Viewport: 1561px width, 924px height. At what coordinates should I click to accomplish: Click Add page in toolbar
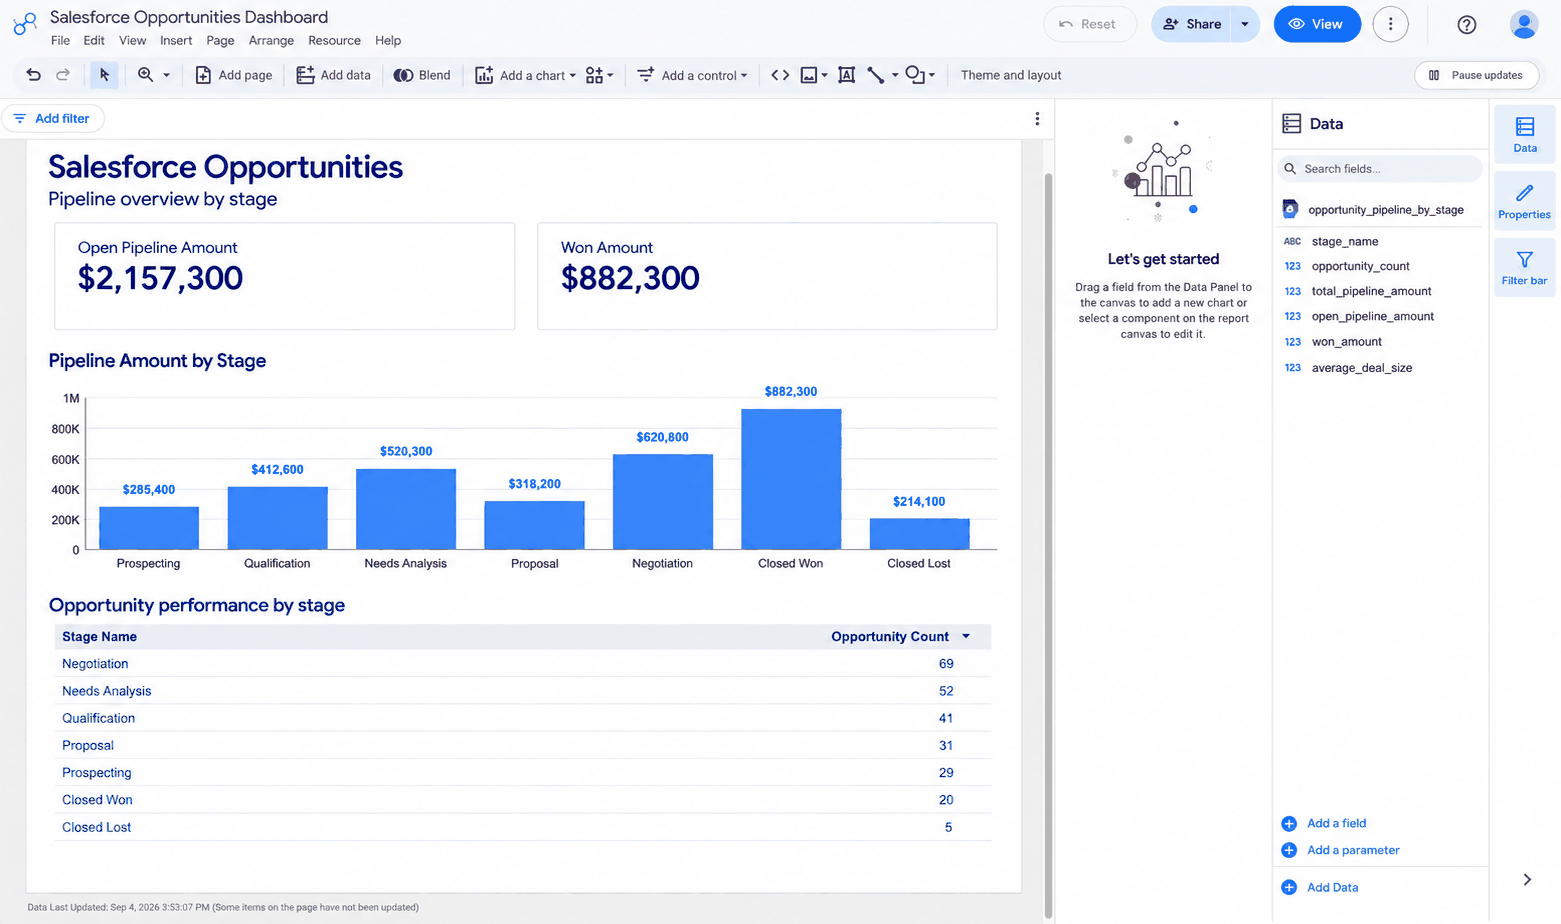(233, 75)
